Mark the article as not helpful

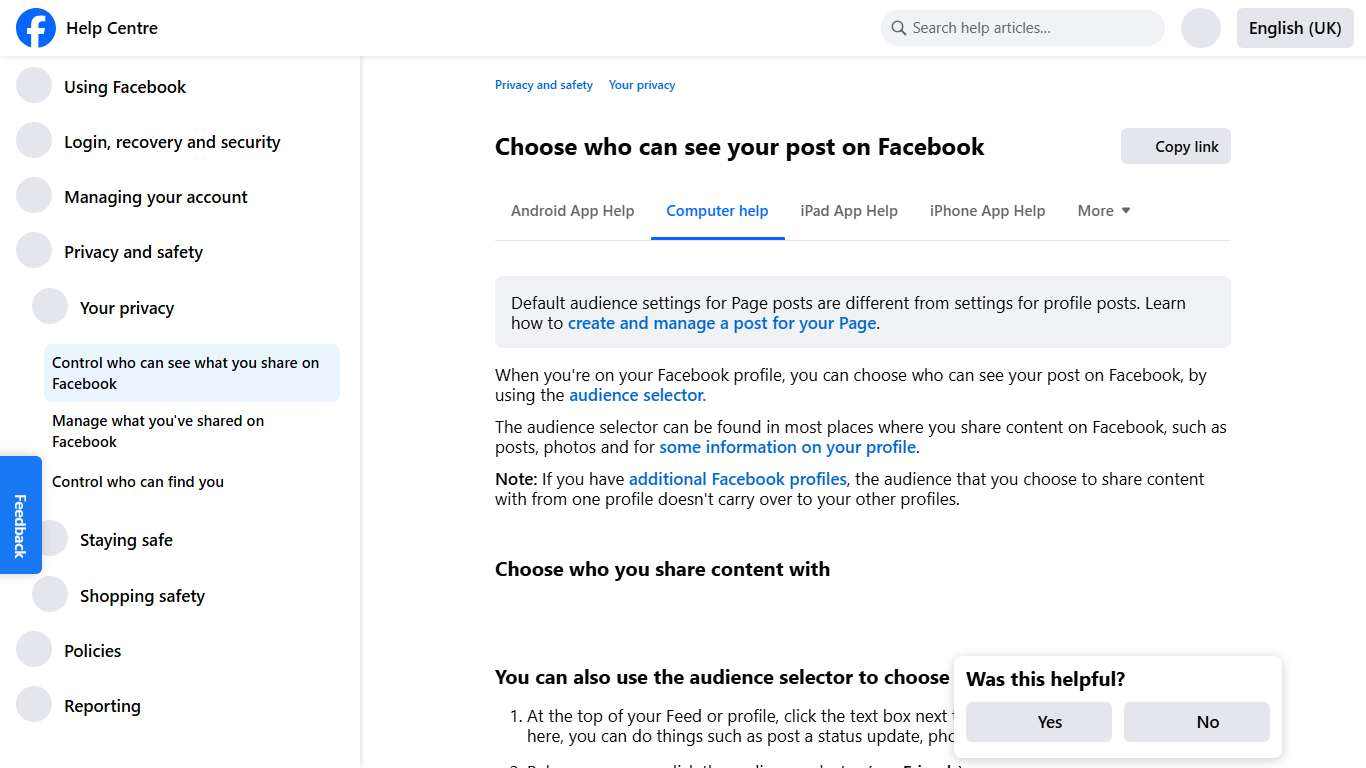pyautogui.click(x=1196, y=721)
